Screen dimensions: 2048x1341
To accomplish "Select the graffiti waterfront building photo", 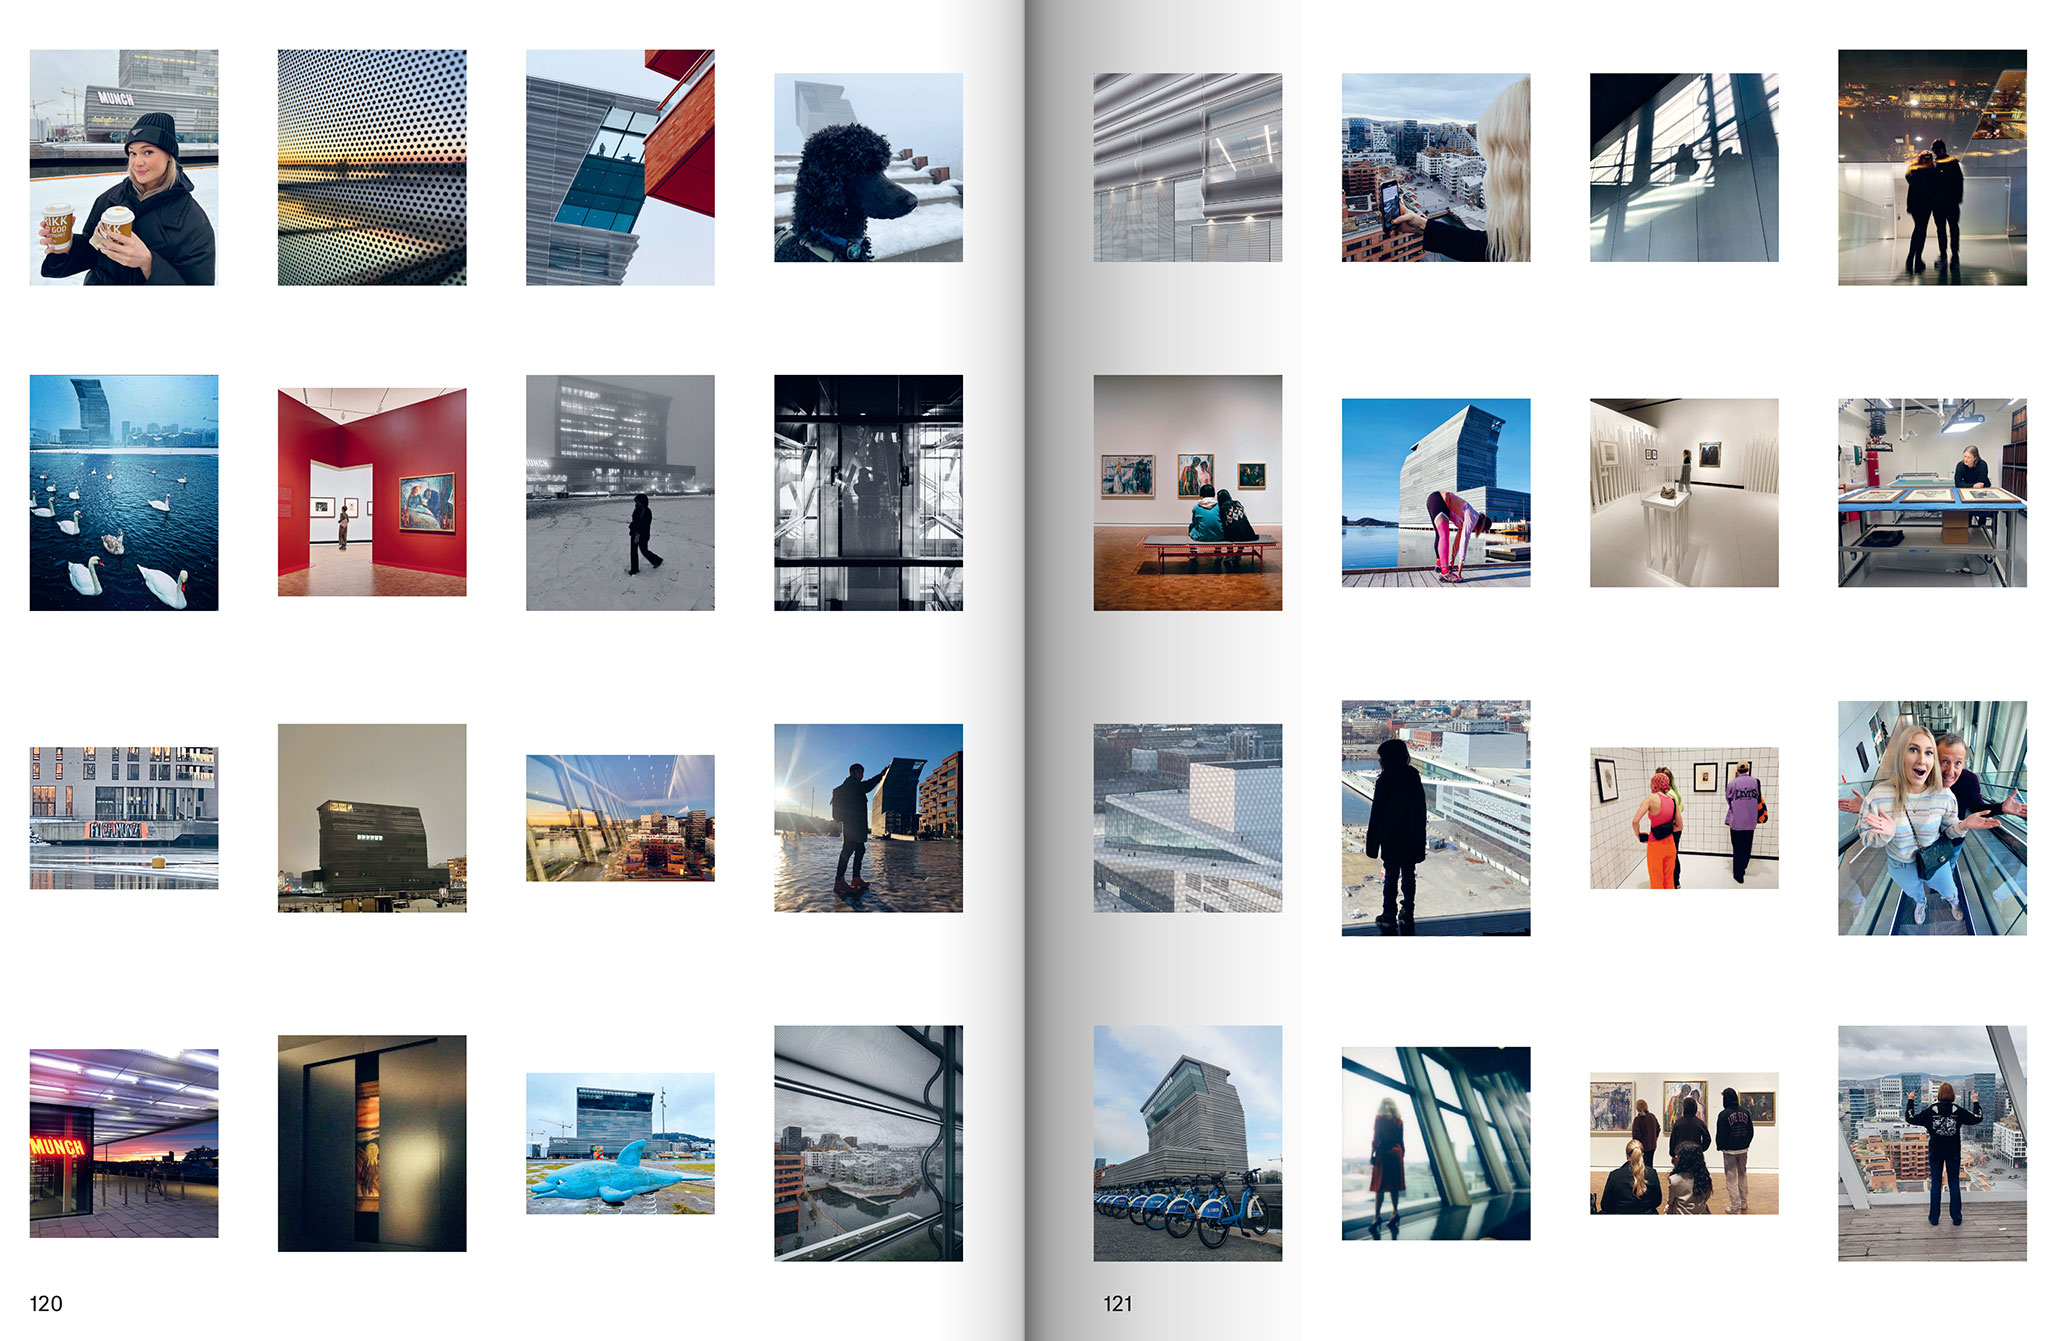I will pyautogui.click(x=124, y=818).
